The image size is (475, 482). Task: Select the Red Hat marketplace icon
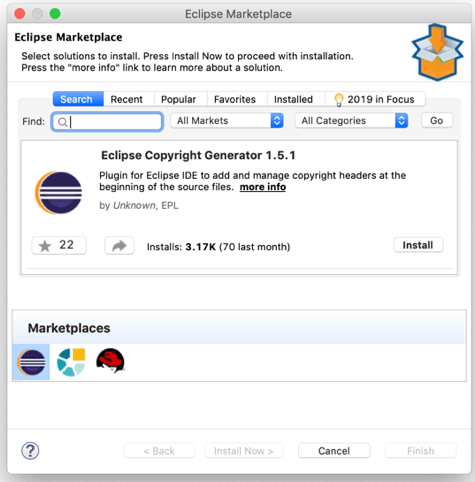(110, 361)
